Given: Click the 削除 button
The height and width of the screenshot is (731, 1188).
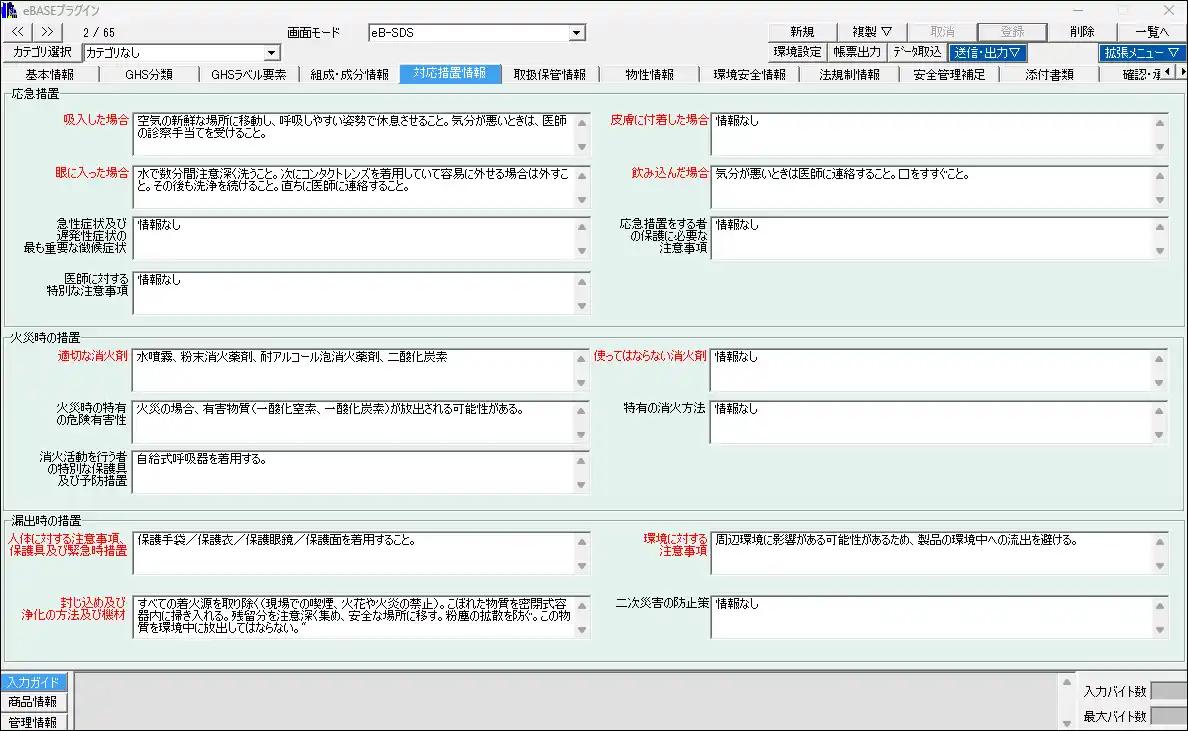Looking at the screenshot, I should 1081,32.
